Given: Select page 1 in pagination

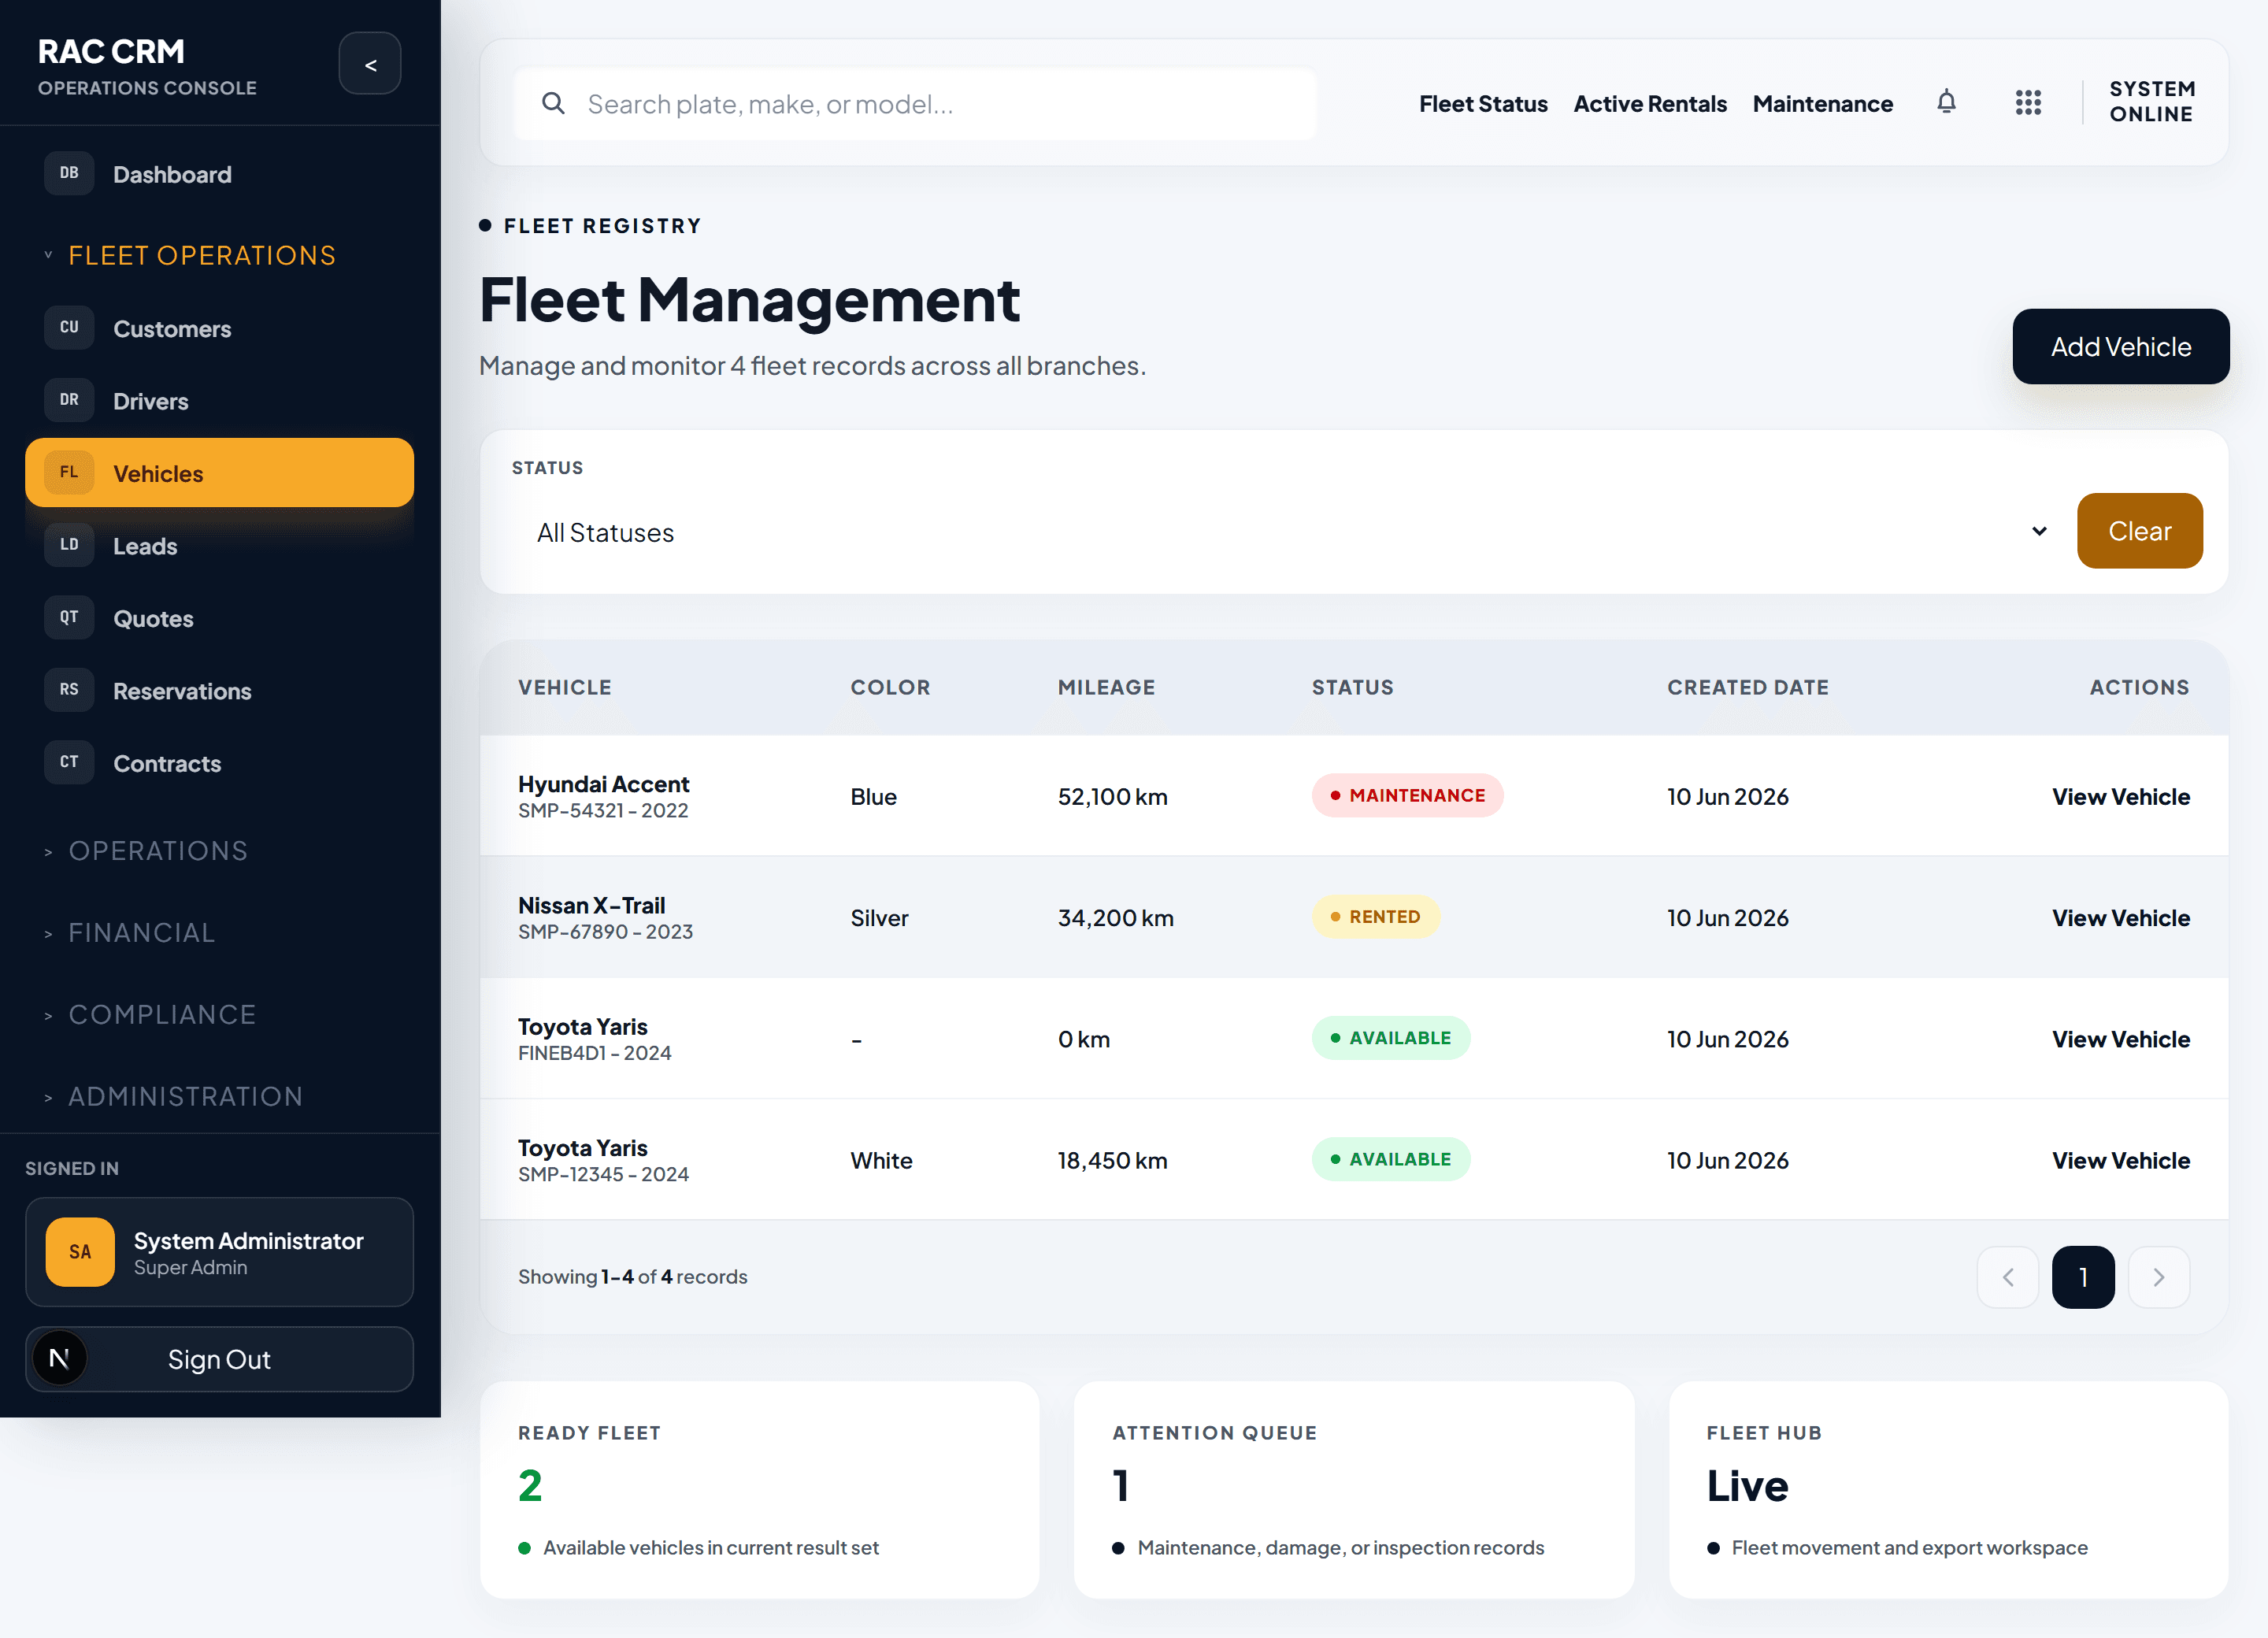Looking at the screenshot, I should click(2083, 1277).
